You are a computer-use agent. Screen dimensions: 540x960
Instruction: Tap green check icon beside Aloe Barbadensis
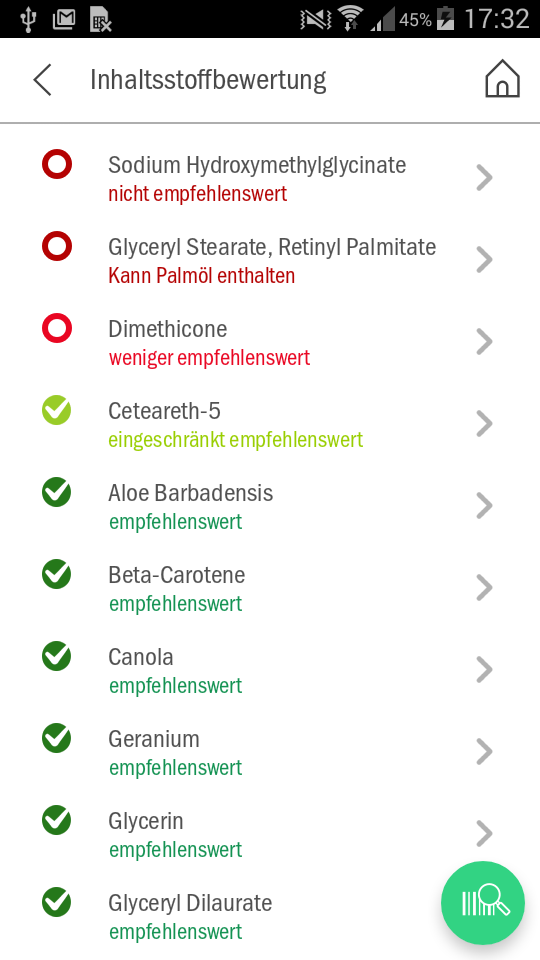pyautogui.click(x=57, y=492)
